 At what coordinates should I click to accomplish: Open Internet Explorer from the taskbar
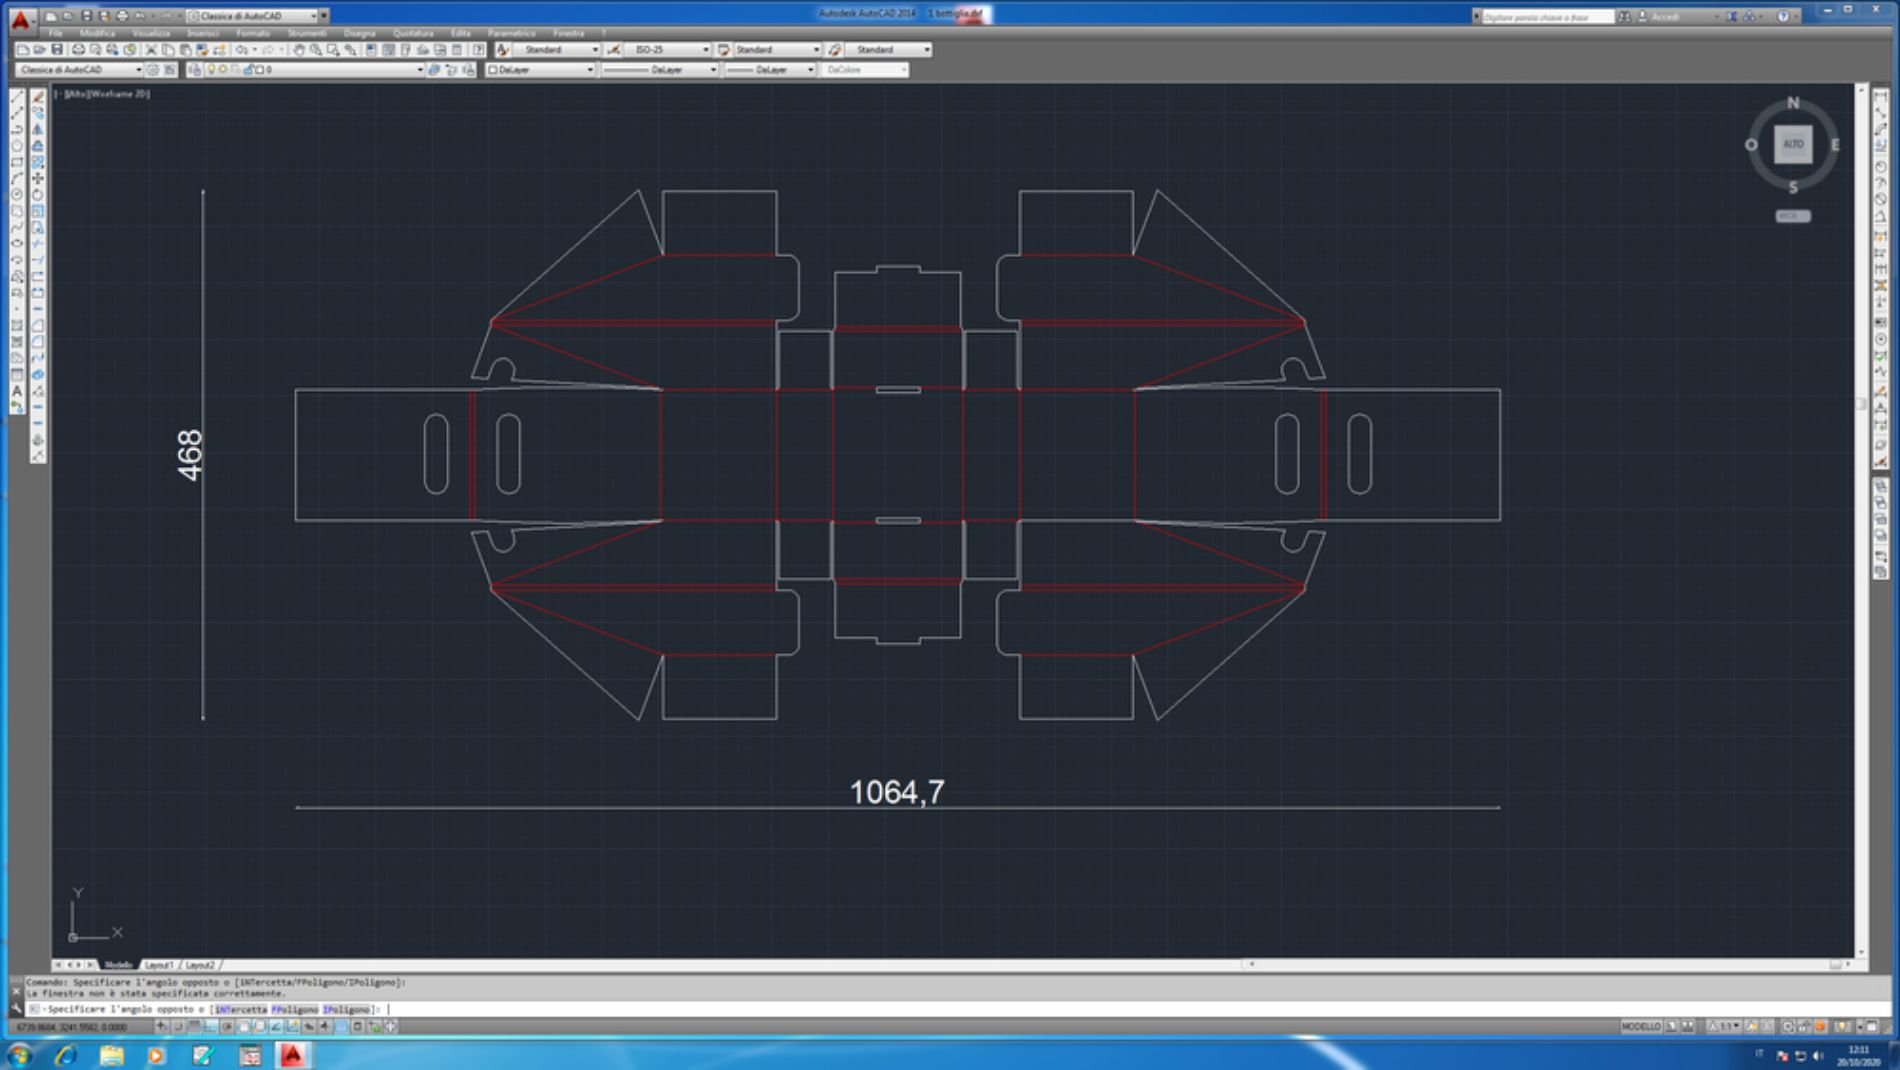[x=66, y=1055]
